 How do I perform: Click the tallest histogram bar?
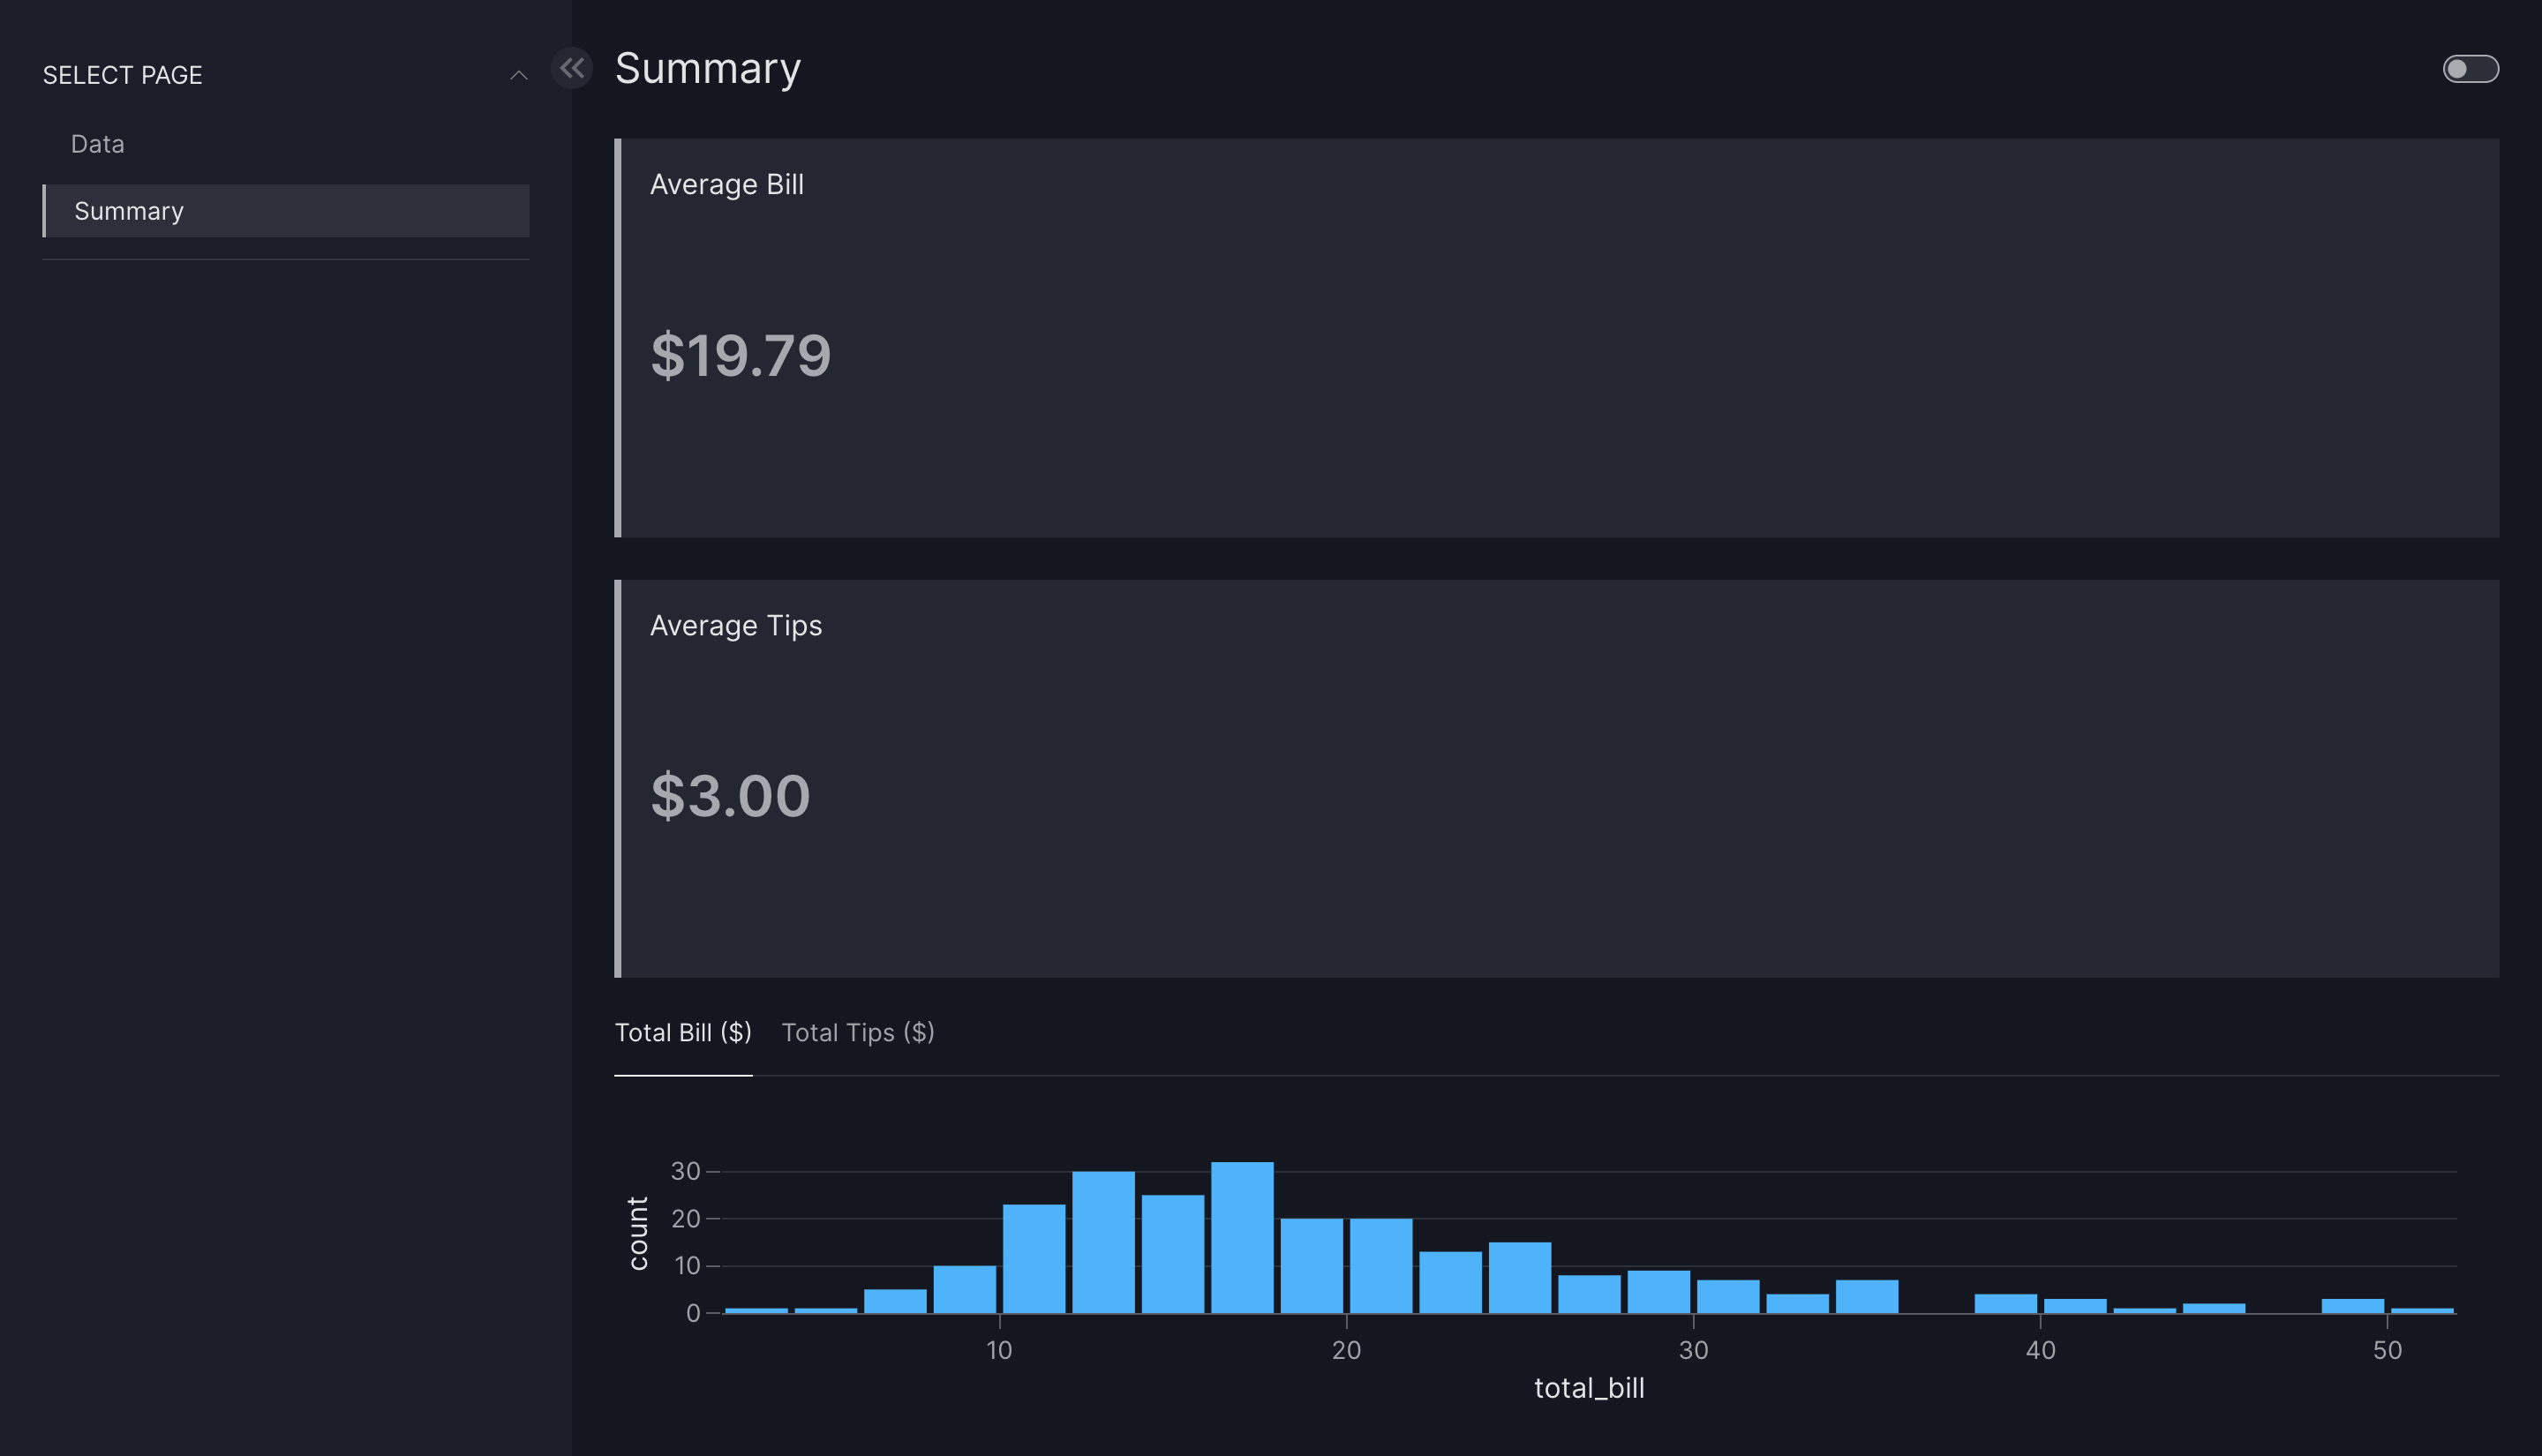point(1242,1238)
